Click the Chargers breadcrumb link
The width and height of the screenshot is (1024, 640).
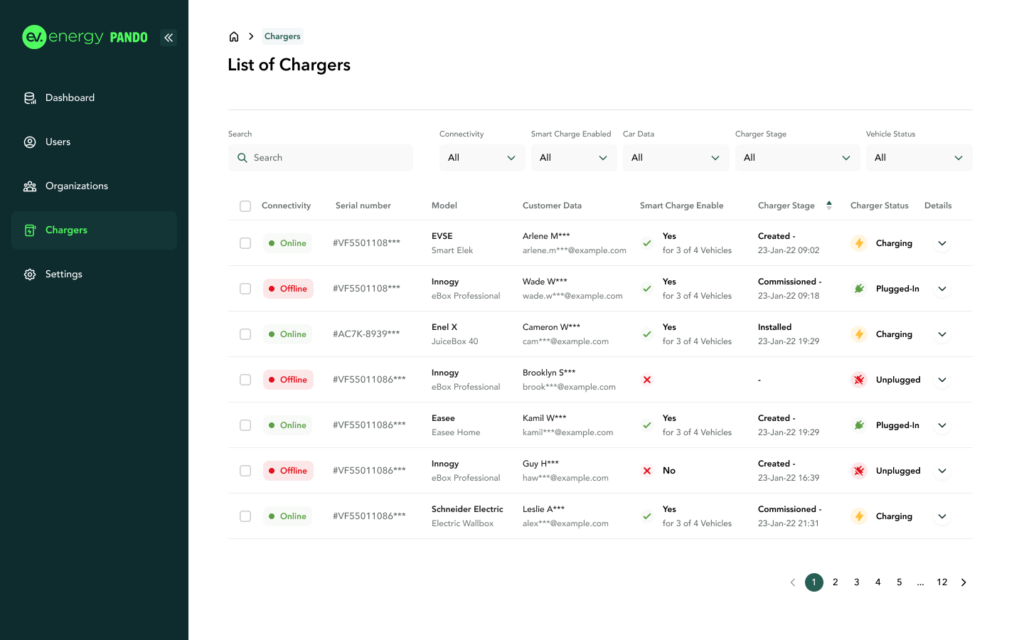(x=282, y=37)
